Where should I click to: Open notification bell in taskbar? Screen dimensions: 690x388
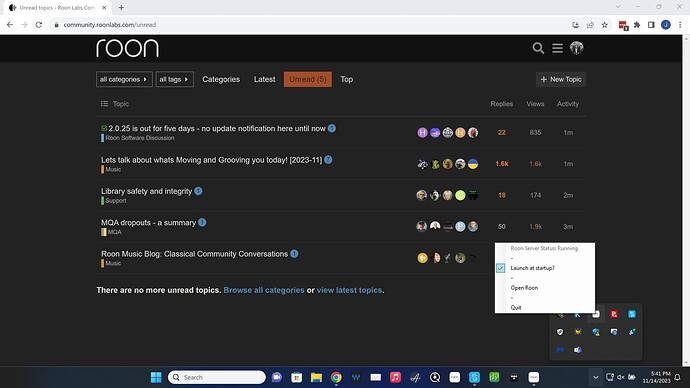(x=678, y=377)
